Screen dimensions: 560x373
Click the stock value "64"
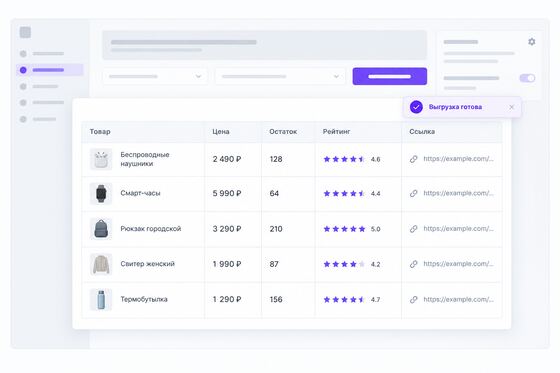click(274, 193)
